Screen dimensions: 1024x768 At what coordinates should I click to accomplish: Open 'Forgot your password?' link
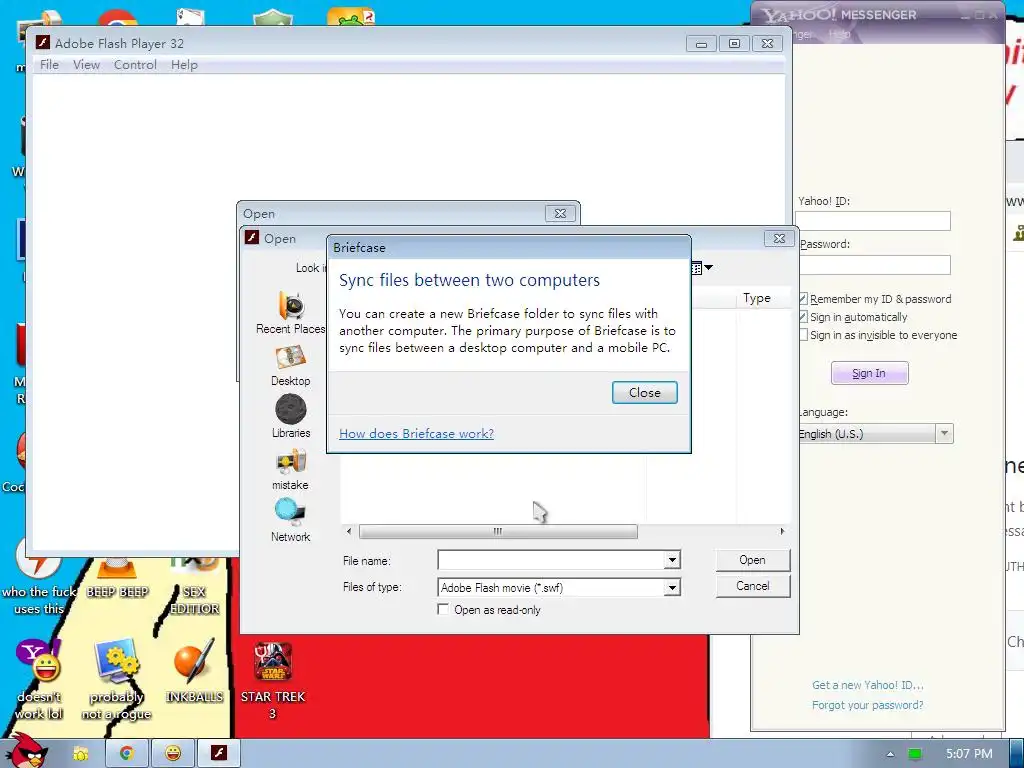[x=867, y=705]
